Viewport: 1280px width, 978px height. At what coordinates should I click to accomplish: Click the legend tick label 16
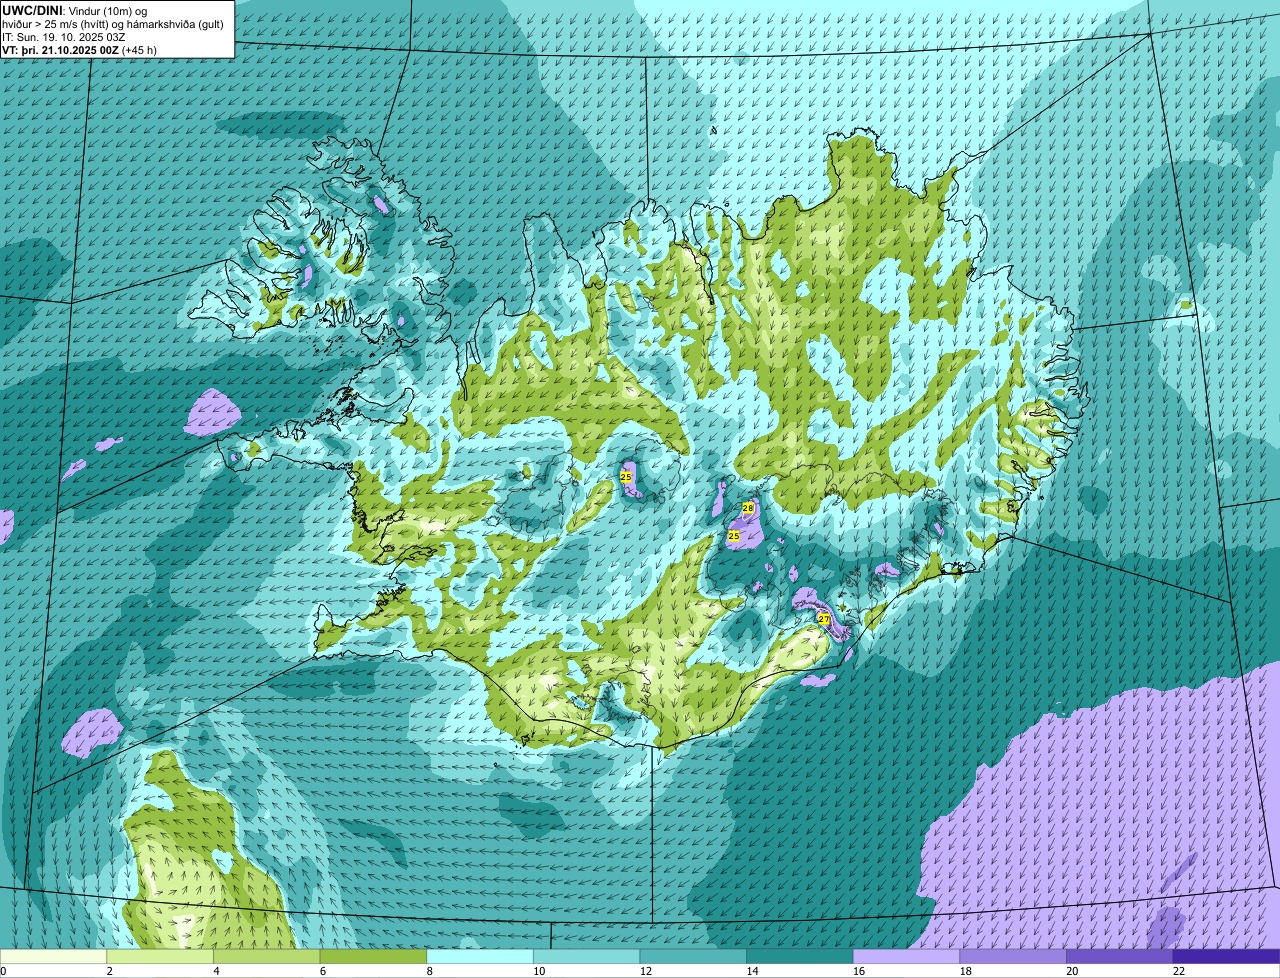859,971
